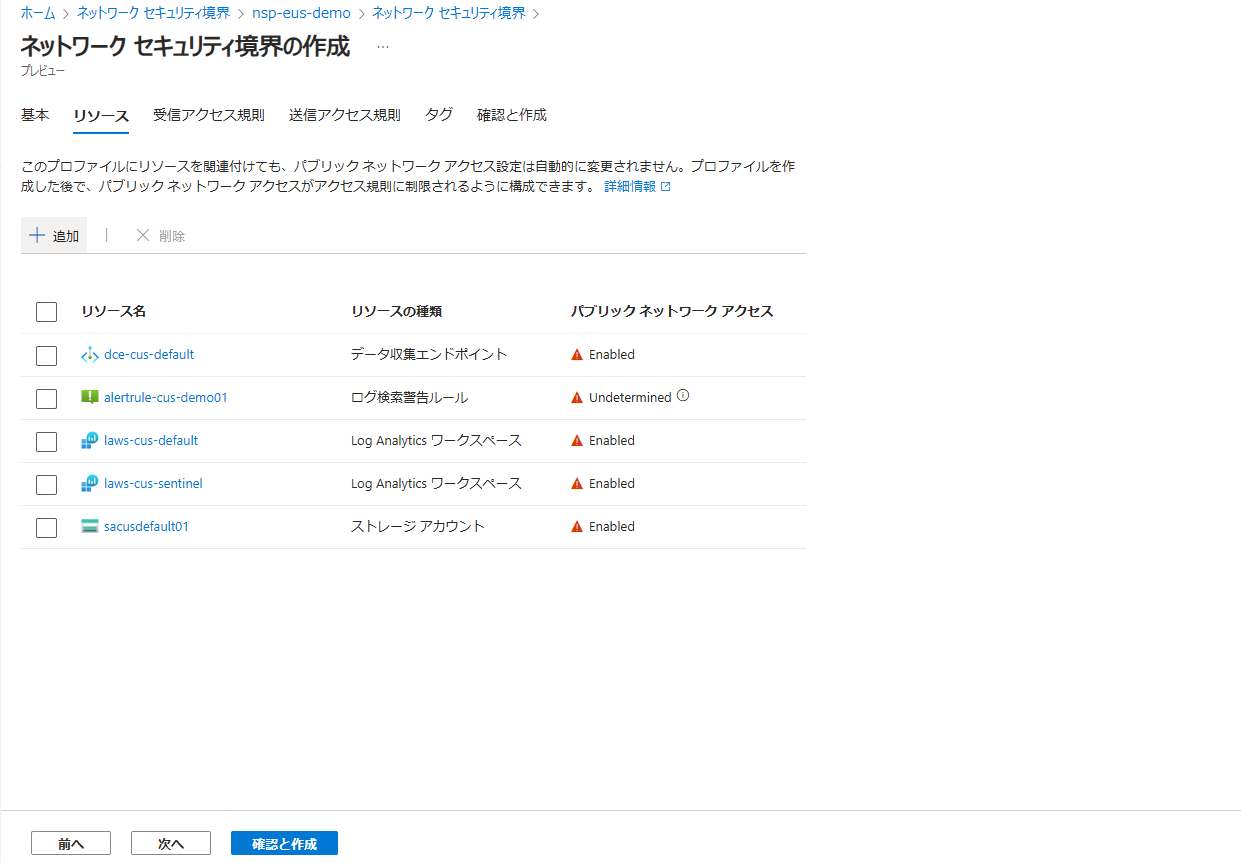Select the リソース tab
Image resolution: width=1241 pixels, height=863 pixels.
(101, 116)
